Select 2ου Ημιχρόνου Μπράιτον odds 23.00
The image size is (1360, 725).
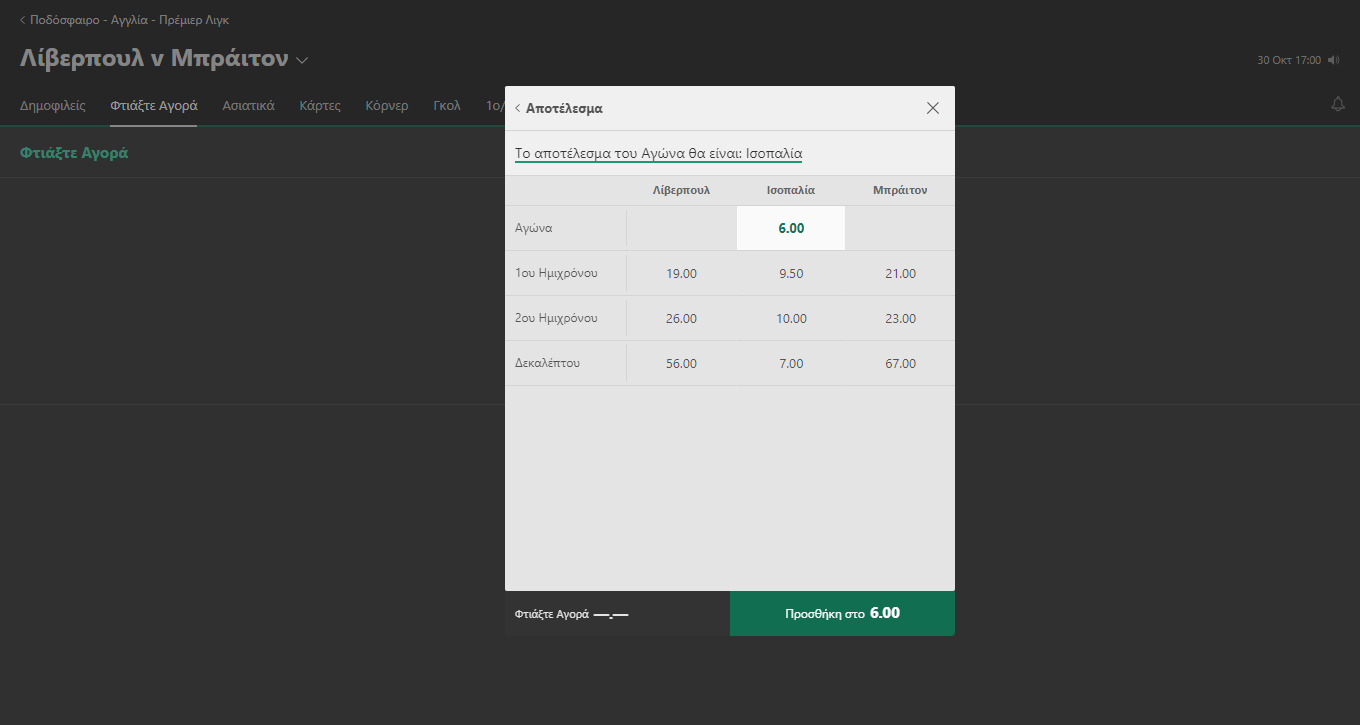tap(900, 318)
